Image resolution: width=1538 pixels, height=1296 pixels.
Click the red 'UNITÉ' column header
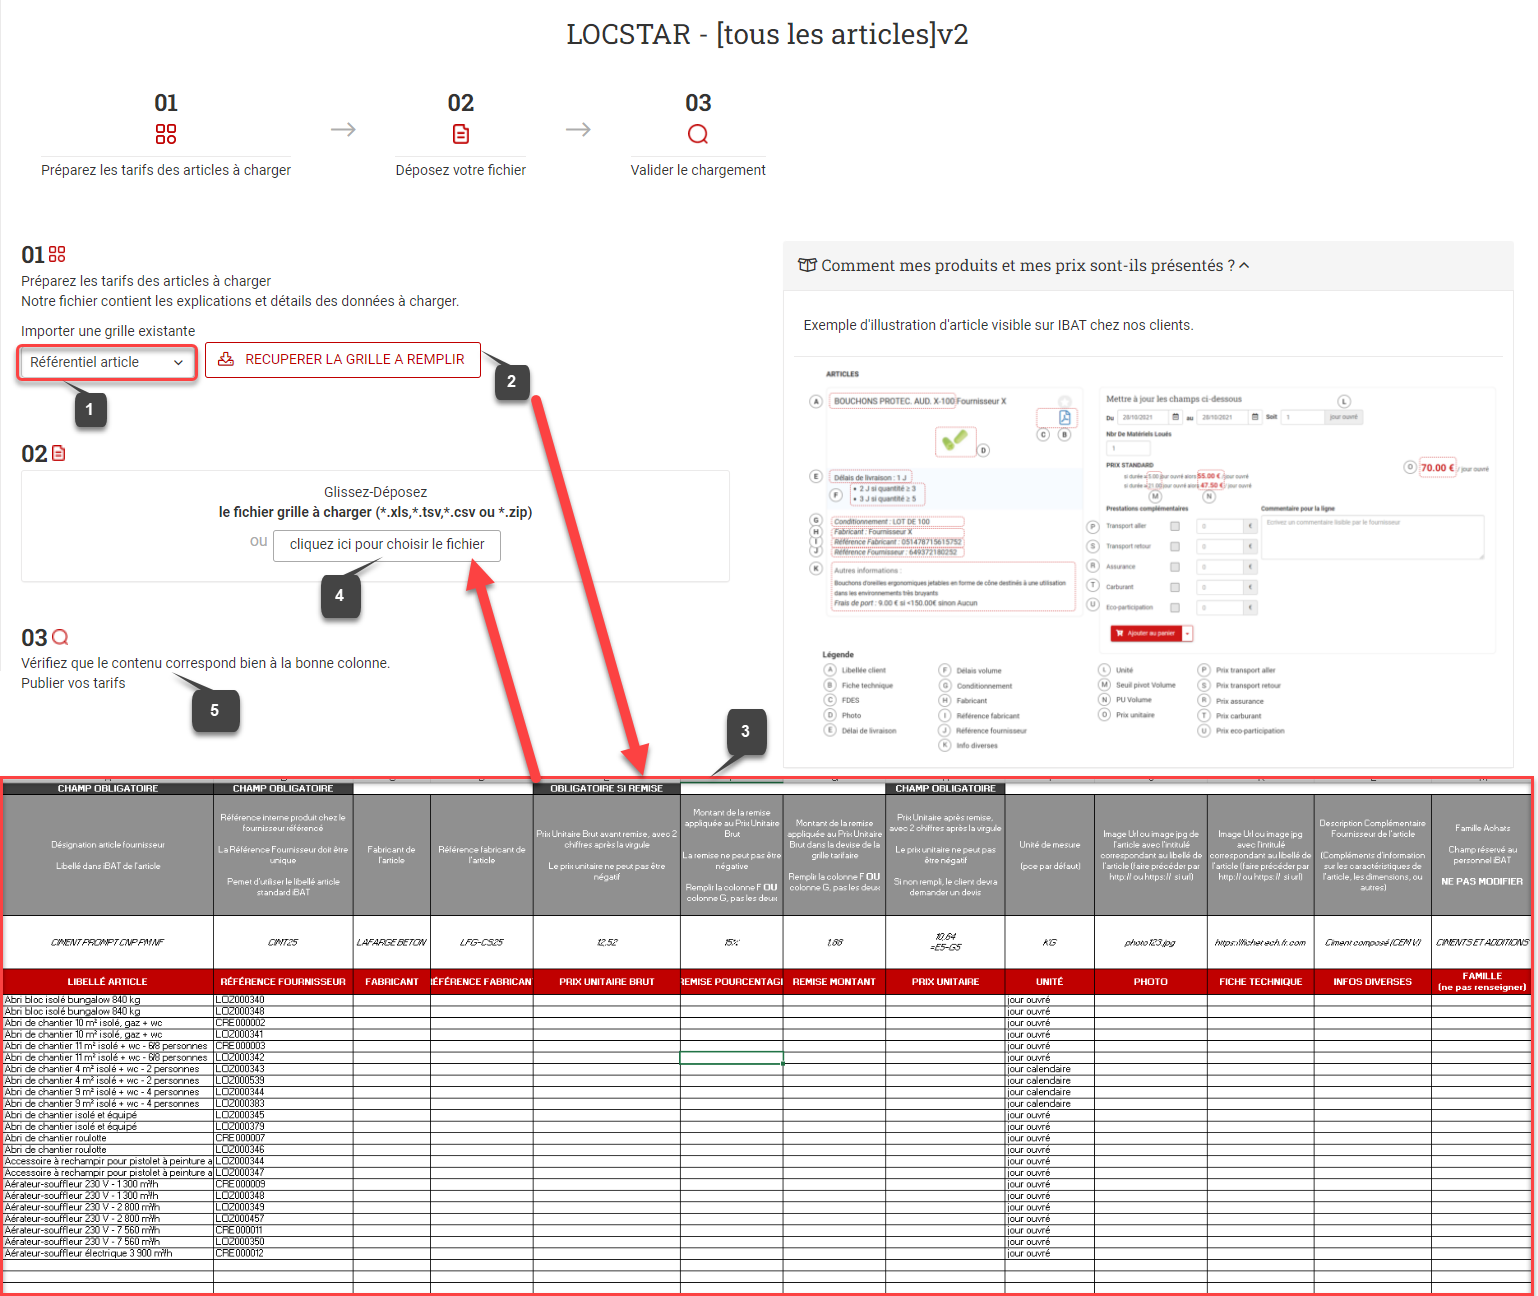[1050, 982]
